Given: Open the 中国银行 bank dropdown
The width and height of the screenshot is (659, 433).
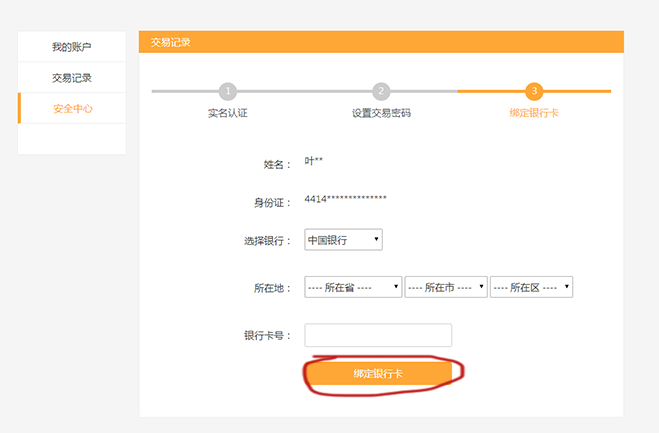Looking at the screenshot, I should (343, 240).
